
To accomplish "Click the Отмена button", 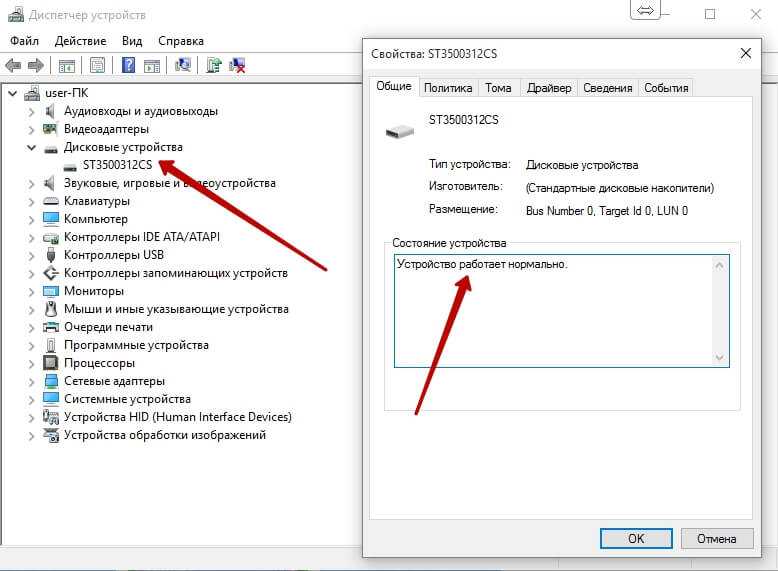I will click(716, 538).
